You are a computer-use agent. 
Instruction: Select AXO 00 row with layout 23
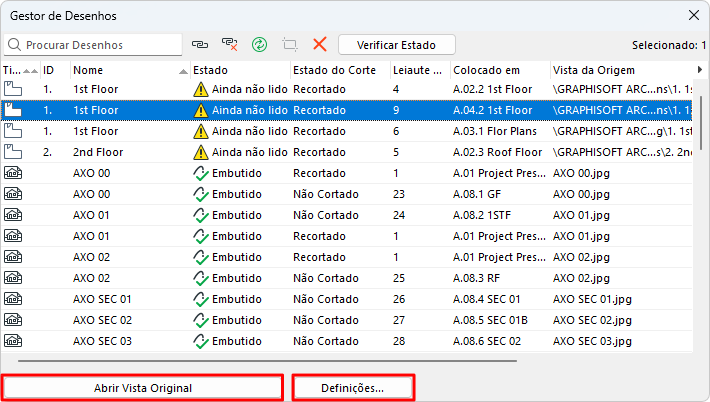(x=347, y=194)
